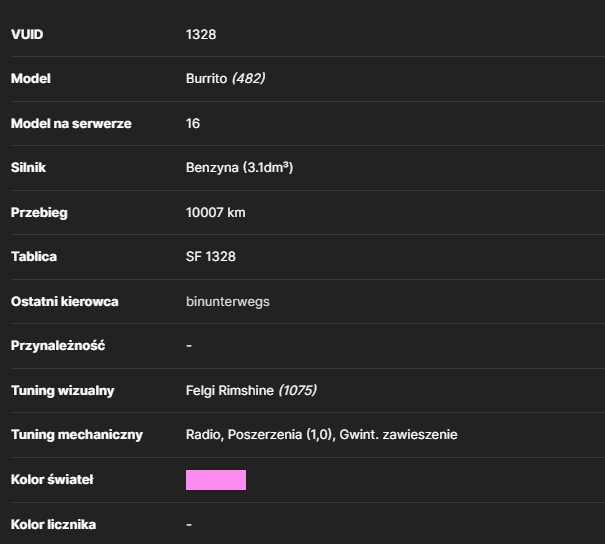Click the Tuning wizualny label
The height and width of the screenshot is (544, 605).
pos(63,390)
